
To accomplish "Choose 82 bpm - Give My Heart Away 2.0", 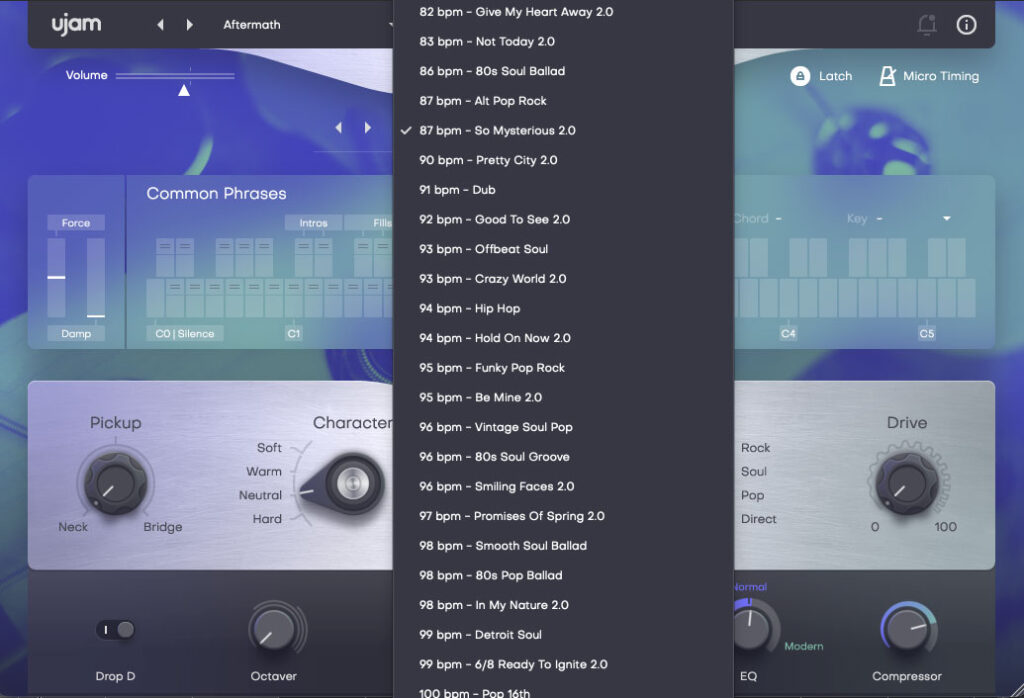I will point(563,12).
